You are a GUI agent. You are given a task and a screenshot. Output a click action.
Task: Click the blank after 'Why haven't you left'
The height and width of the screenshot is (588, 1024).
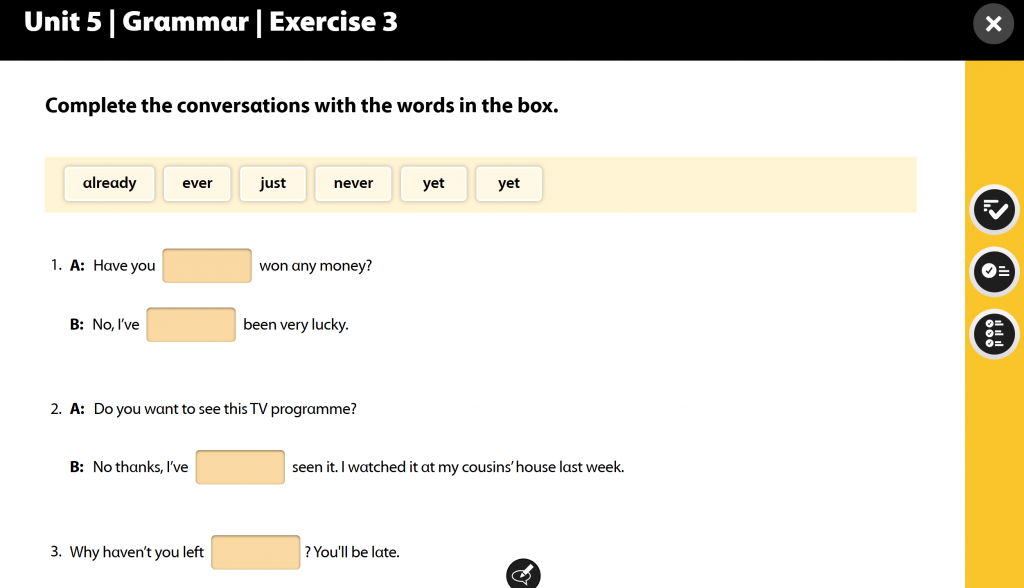[256, 552]
